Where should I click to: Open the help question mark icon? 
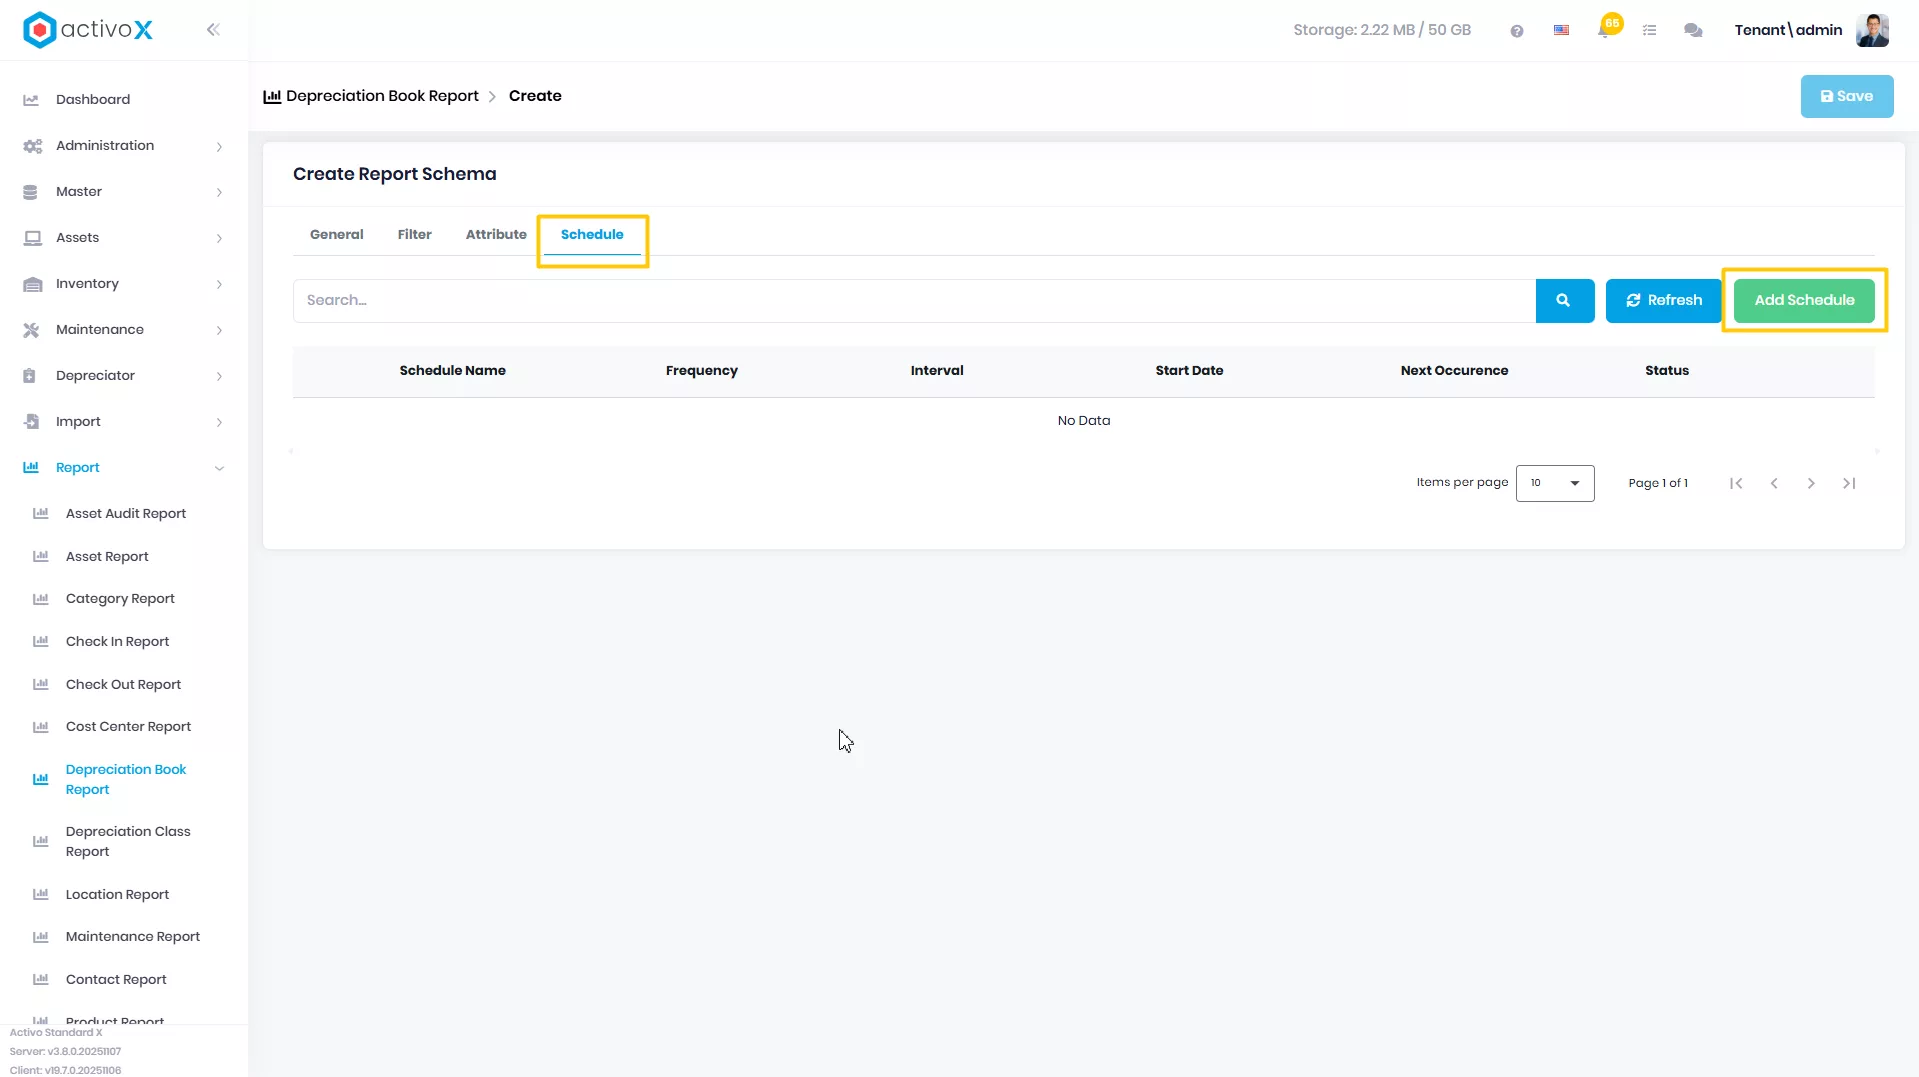point(1517,31)
